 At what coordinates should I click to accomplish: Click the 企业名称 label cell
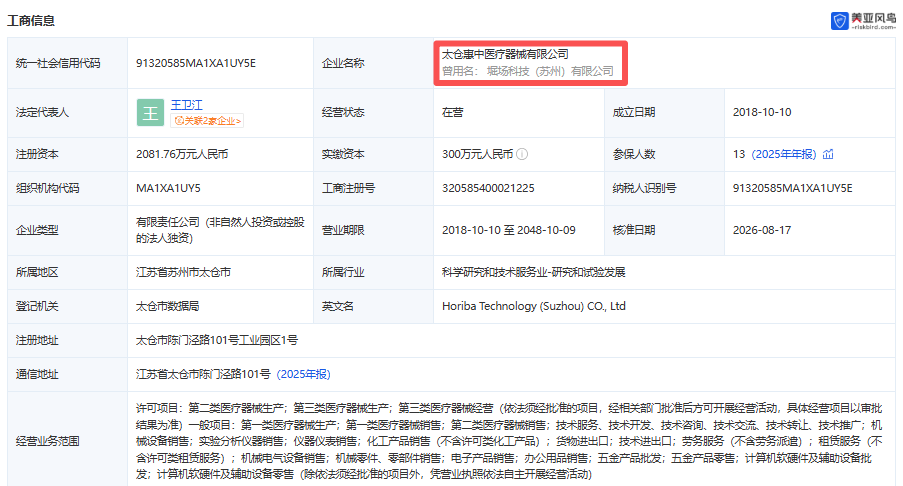click(373, 63)
